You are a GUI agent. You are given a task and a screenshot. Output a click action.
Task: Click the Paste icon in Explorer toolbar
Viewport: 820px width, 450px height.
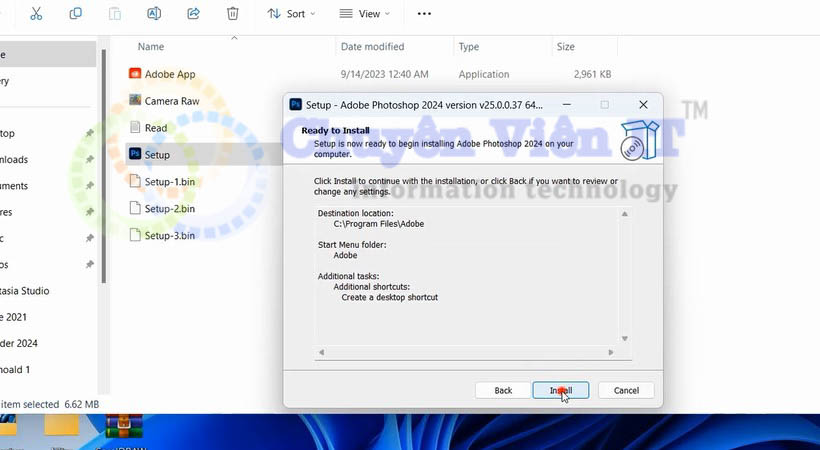click(115, 14)
